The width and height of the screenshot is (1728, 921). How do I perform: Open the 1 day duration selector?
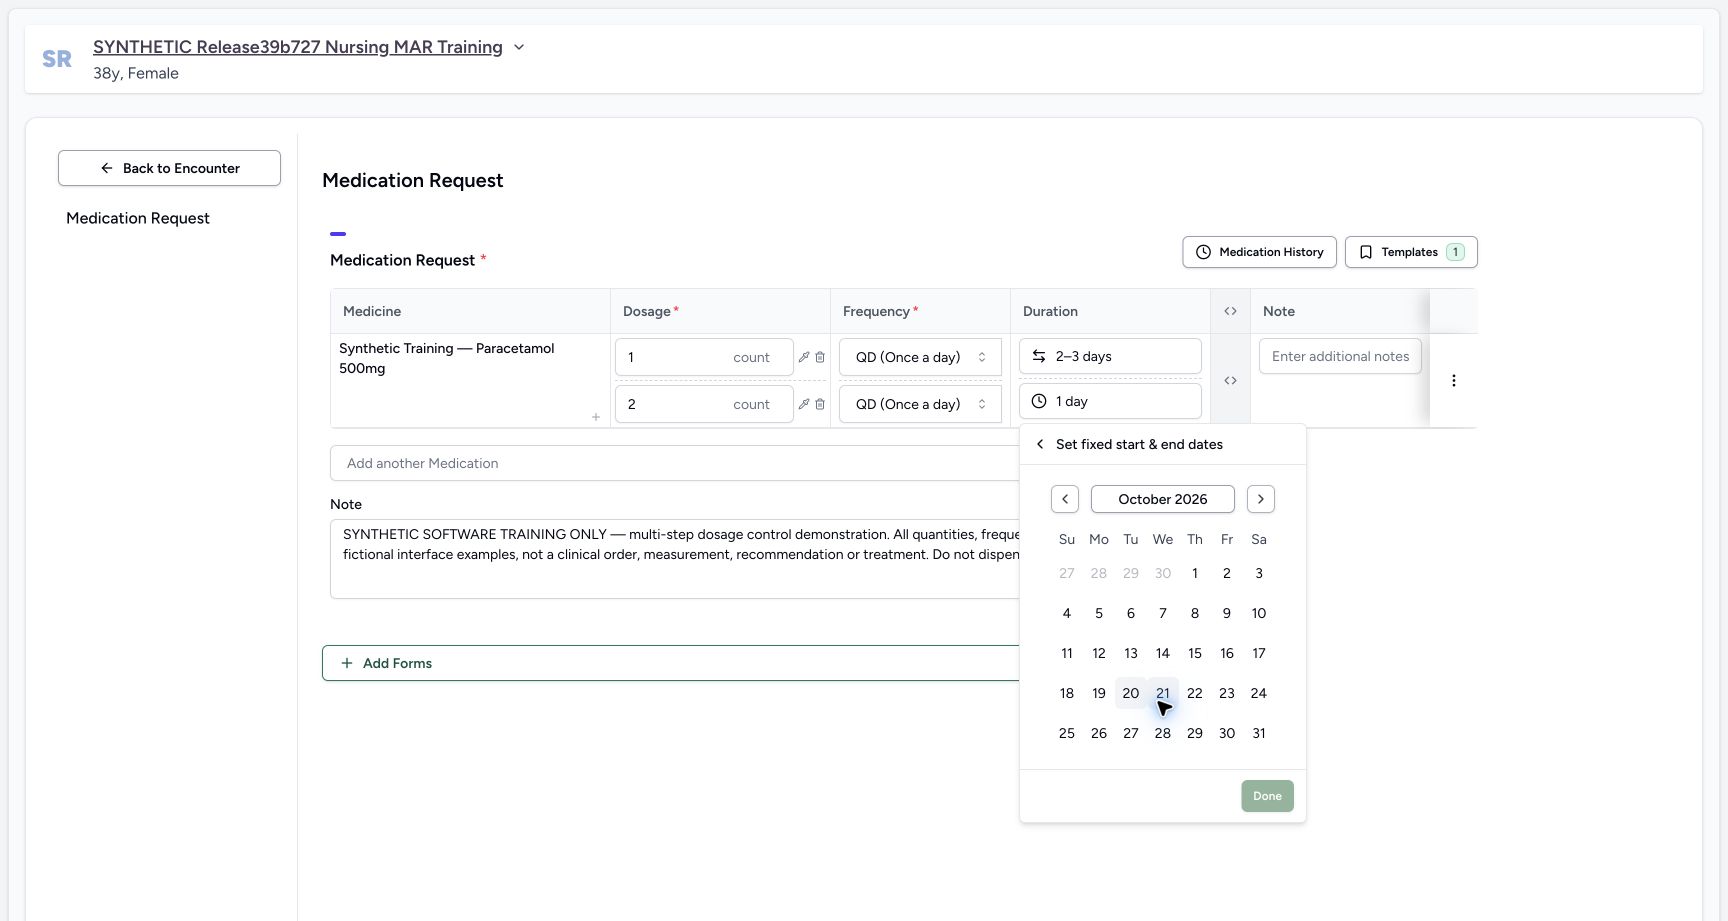point(1110,401)
